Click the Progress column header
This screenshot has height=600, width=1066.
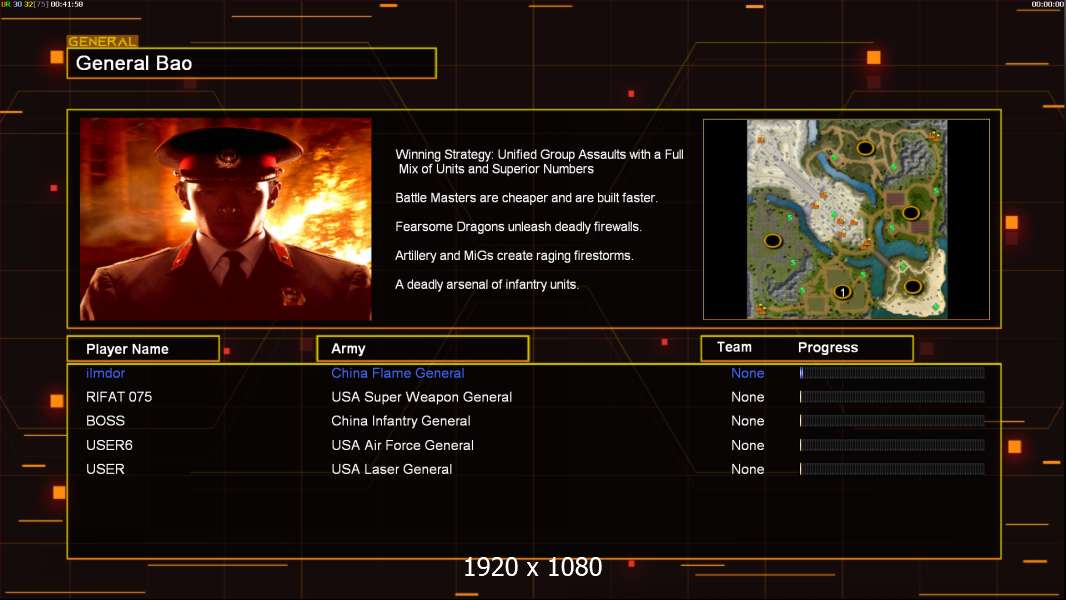pos(828,347)
